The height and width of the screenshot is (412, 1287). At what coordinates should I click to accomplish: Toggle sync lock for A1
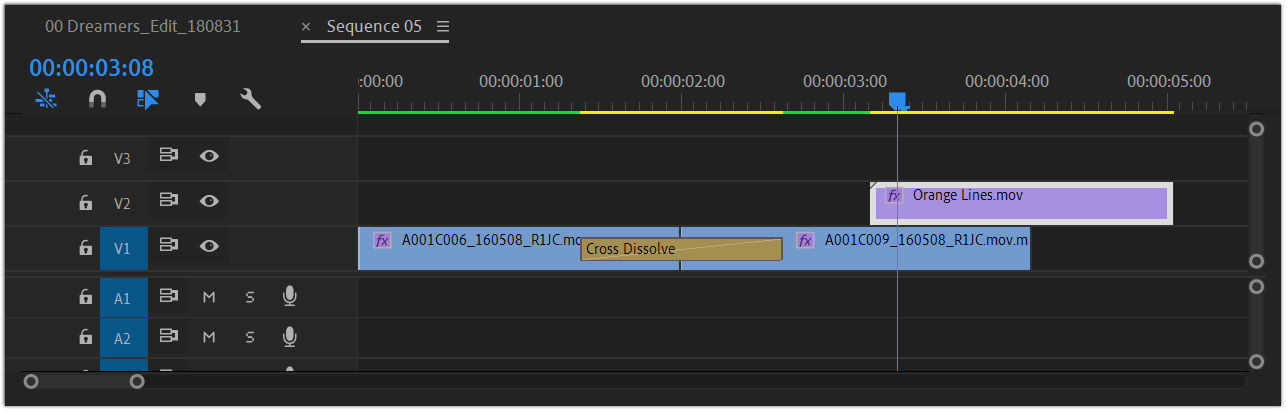pyautogui.click(x=169, y=296)
